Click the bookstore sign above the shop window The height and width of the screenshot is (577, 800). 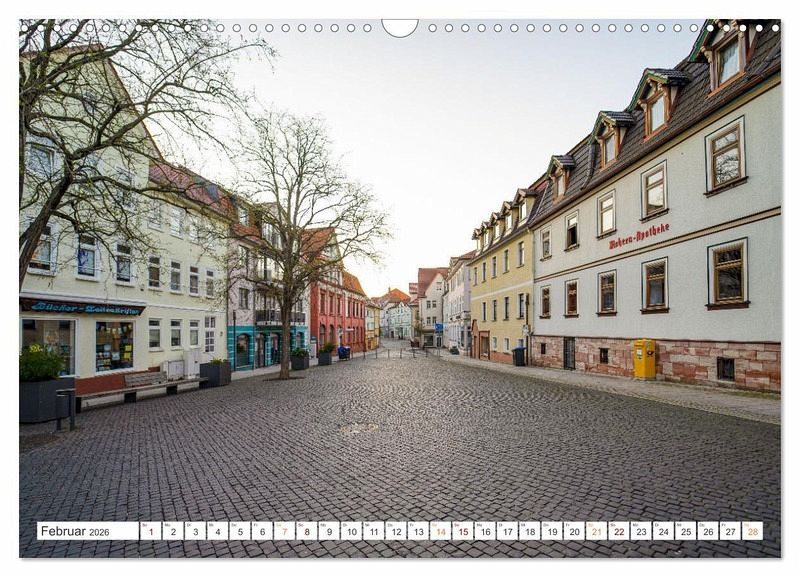click(82, 308)
